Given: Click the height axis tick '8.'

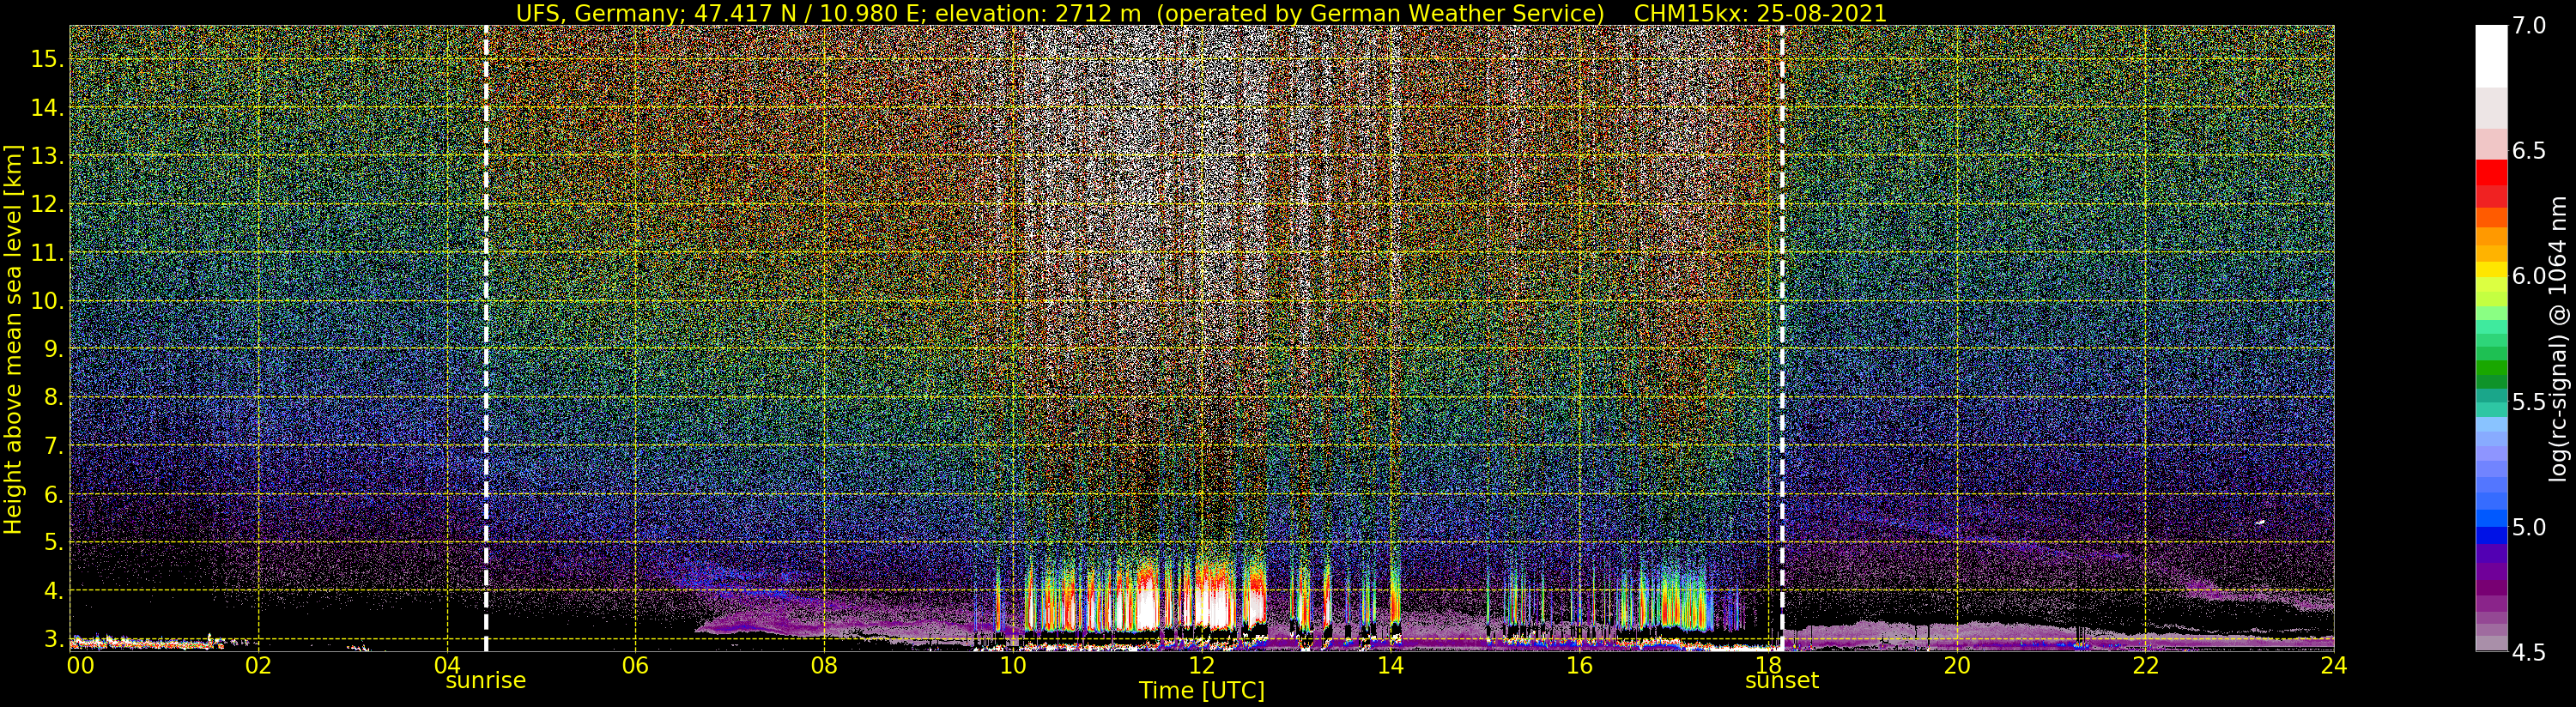Looking at the screenshot, I should pyautogui.click(x=52, y=397).
